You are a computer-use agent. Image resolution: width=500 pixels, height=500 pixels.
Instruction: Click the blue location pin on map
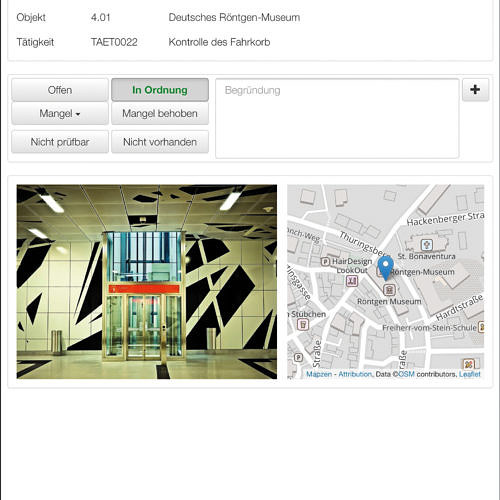[386, 268]
